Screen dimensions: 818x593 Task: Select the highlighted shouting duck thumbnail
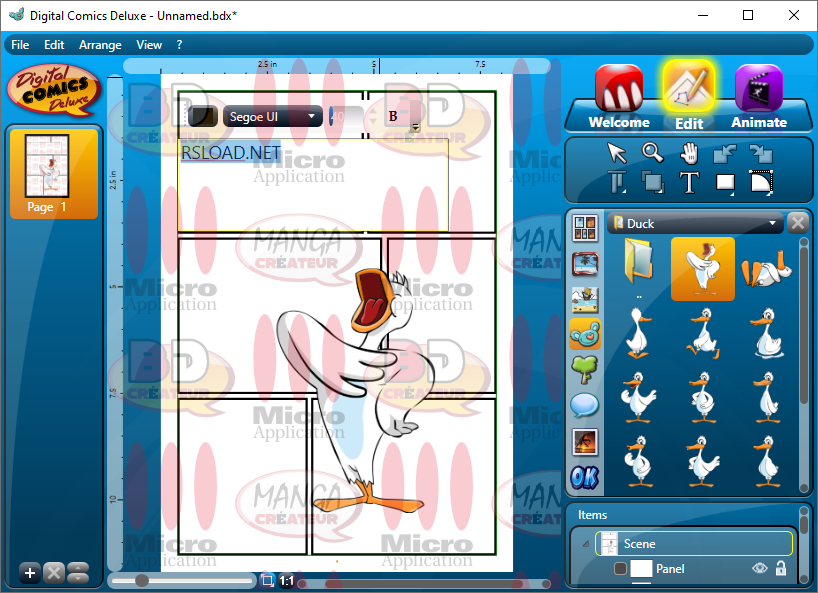(703, 269)
